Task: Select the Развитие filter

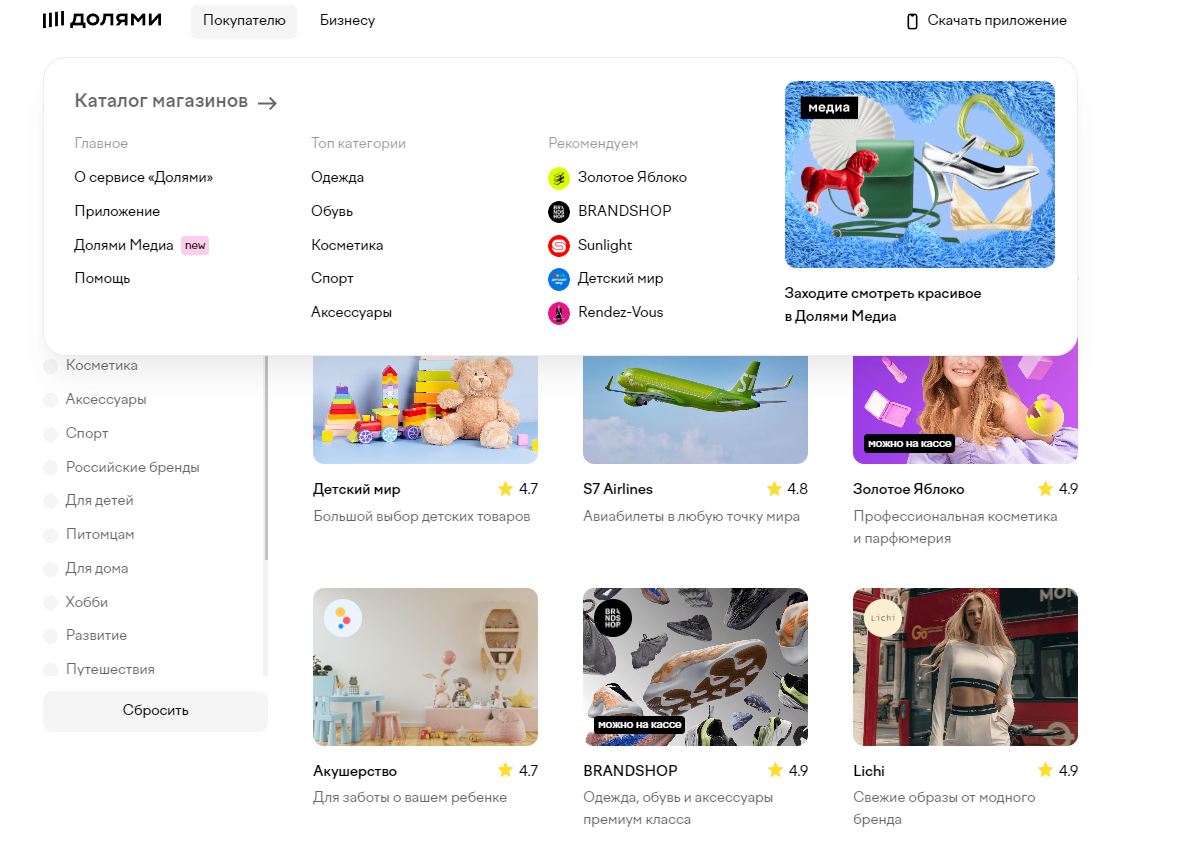Action: point(50,635)
